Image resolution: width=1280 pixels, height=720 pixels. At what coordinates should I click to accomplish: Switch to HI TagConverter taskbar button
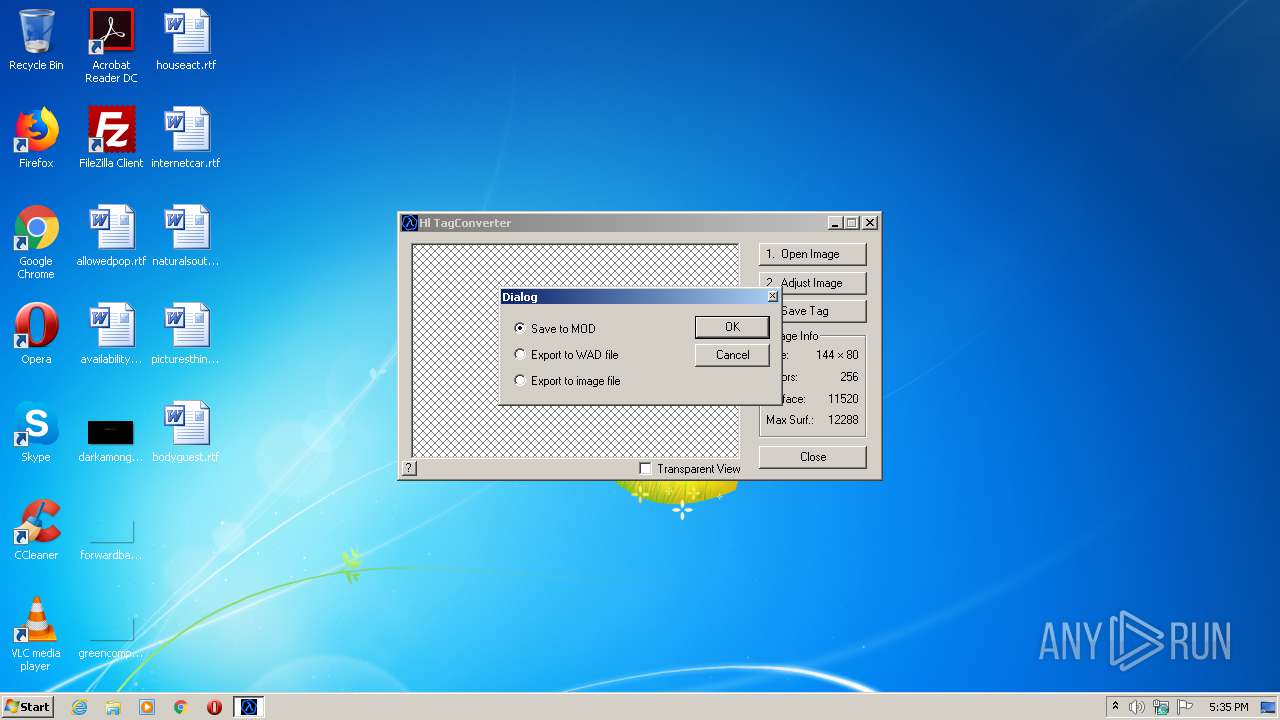coord(249,707)
